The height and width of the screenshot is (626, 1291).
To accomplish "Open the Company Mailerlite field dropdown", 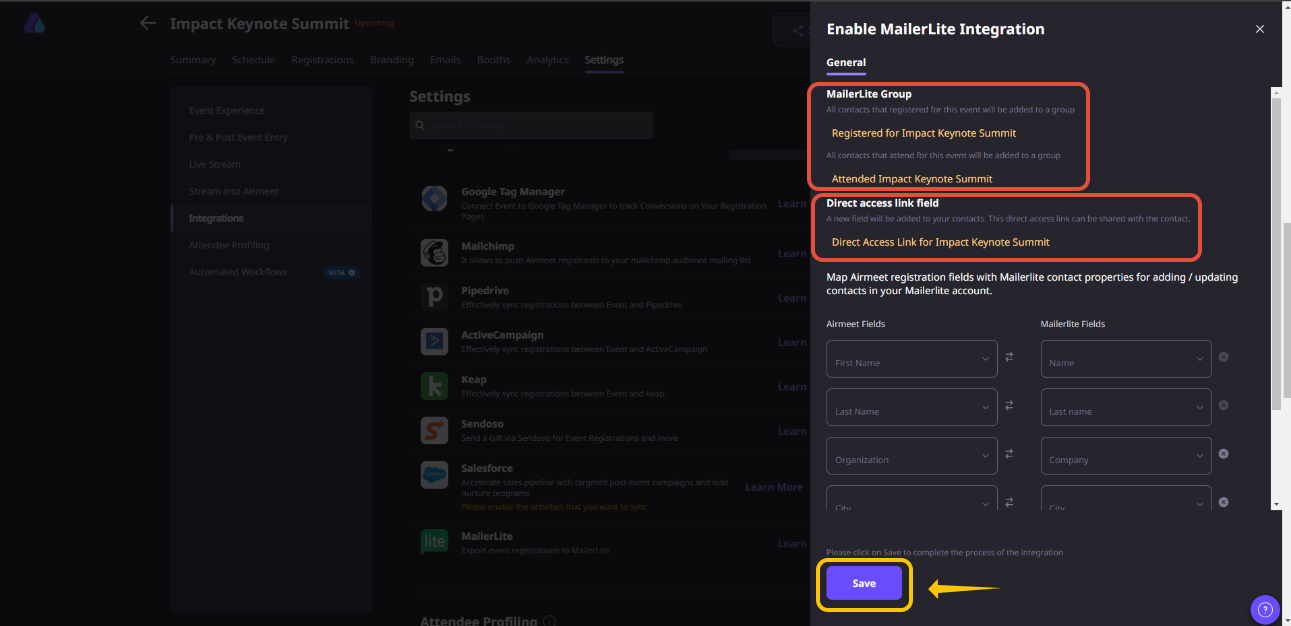I will tap(1126, 456).
